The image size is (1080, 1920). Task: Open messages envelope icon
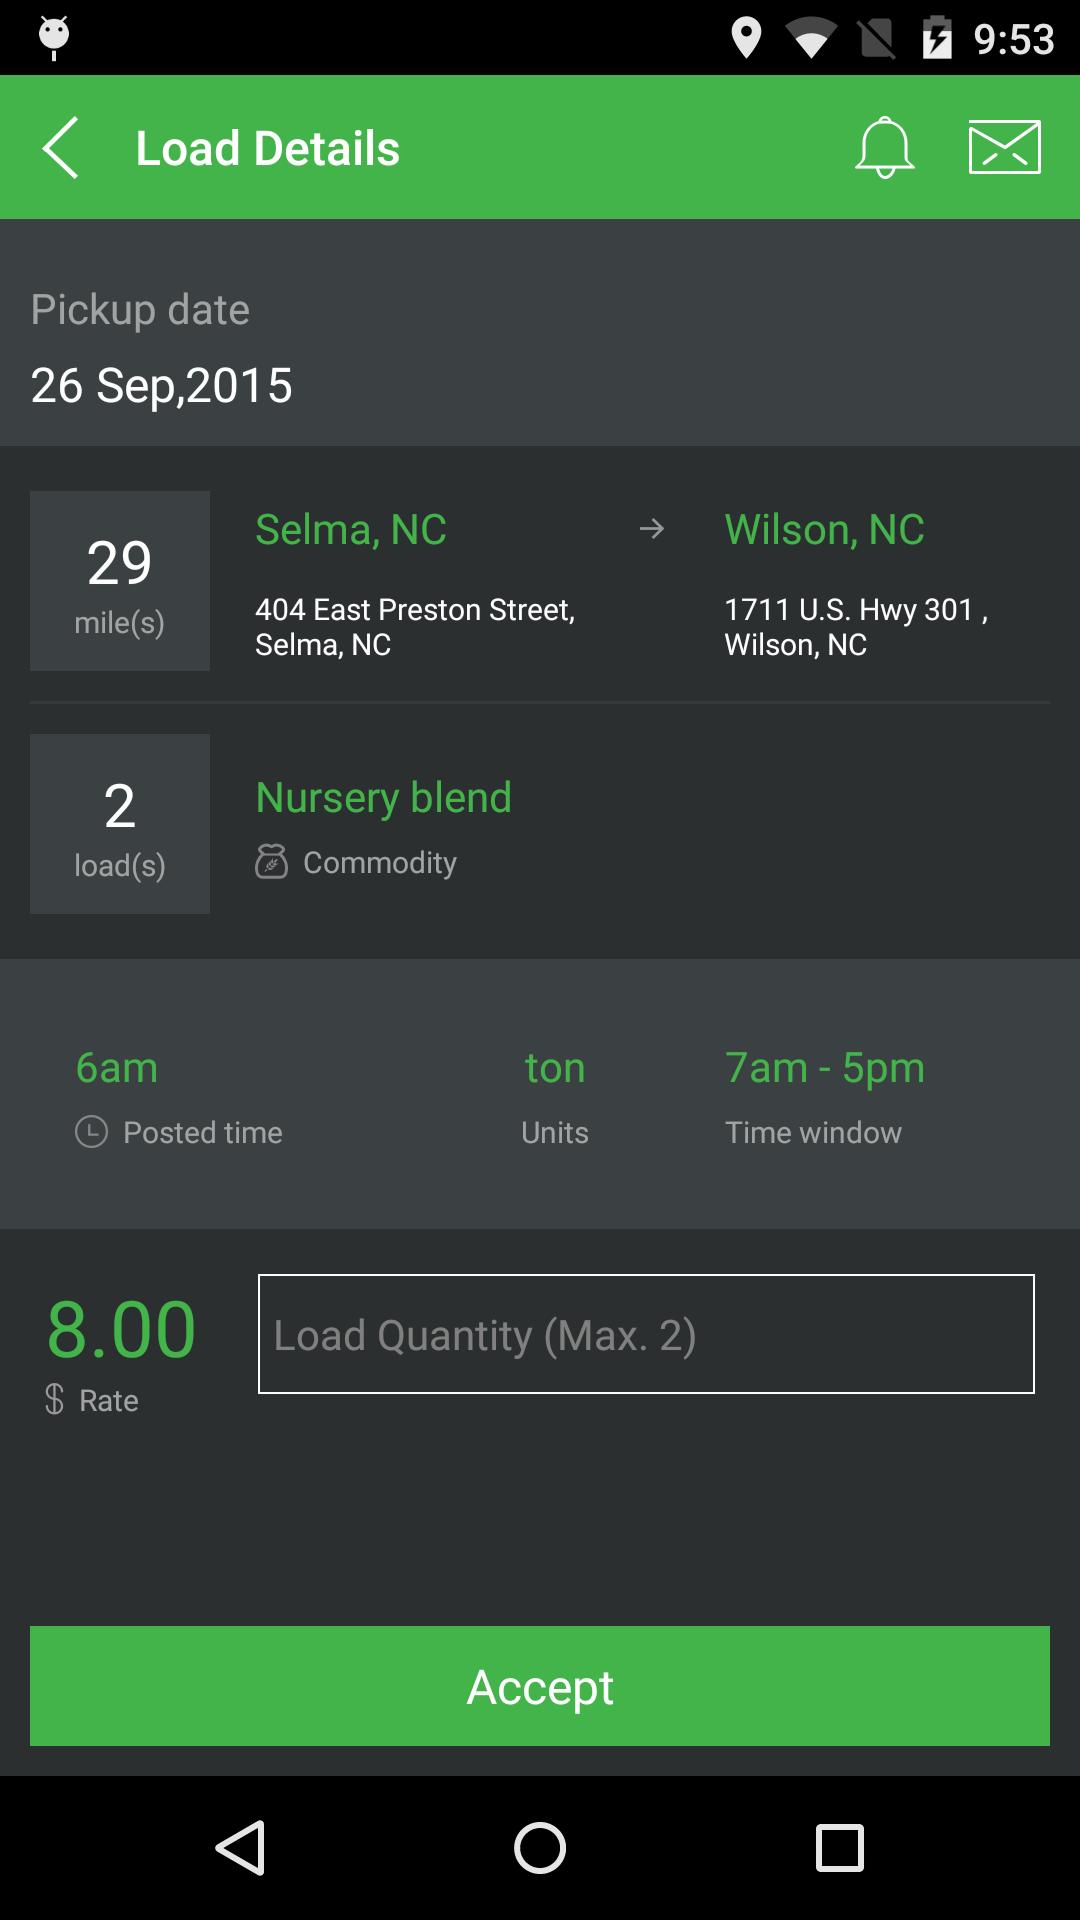pyautogui.click(x=1004, y=148)
